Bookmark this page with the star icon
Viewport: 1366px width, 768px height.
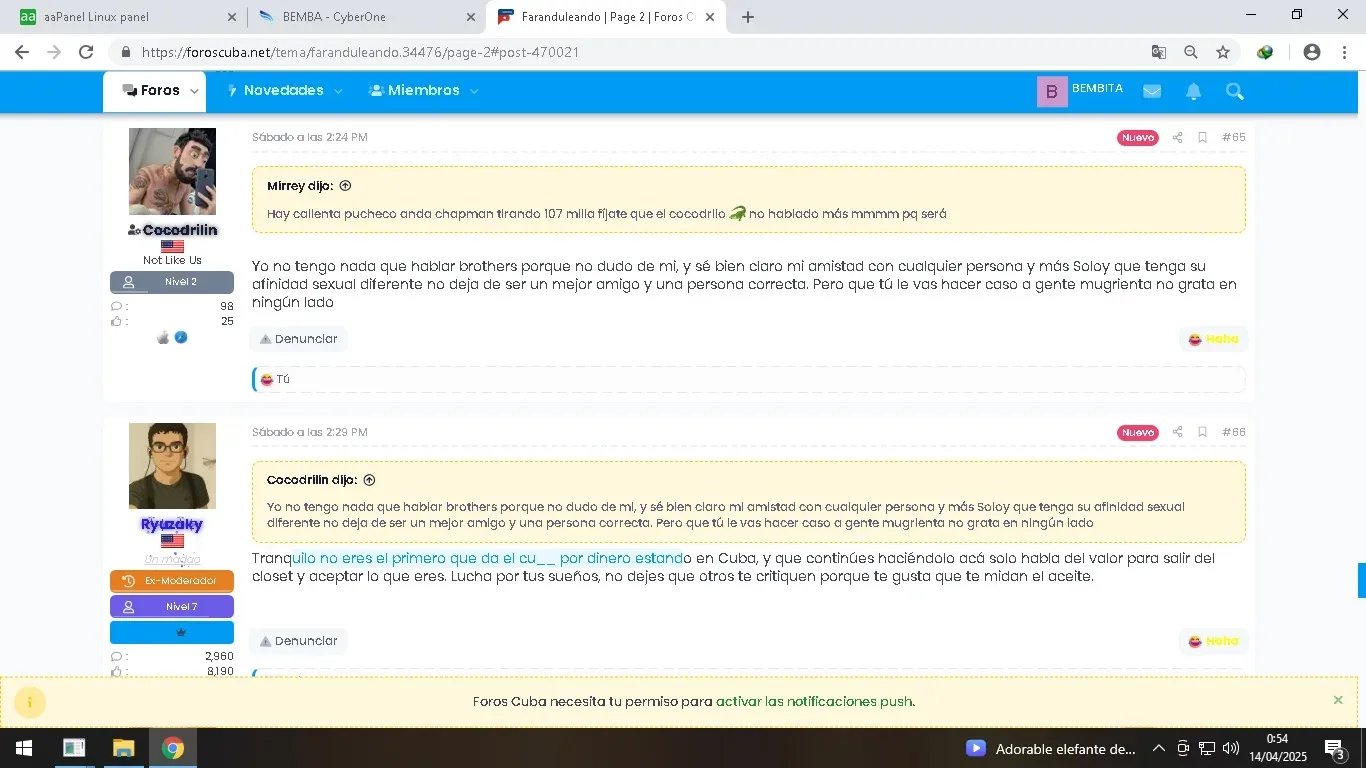pyautogui.click(x=1222, y=52)
